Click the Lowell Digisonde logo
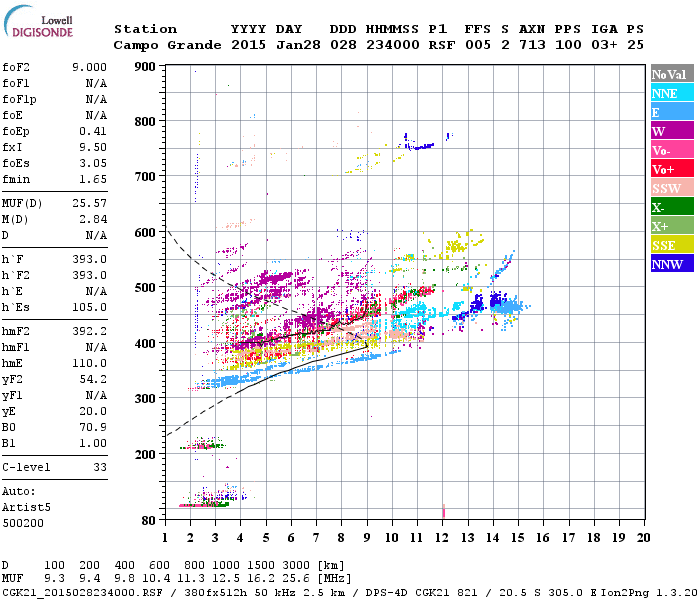This screenshot has width=700, height=600. pos(39,22)
